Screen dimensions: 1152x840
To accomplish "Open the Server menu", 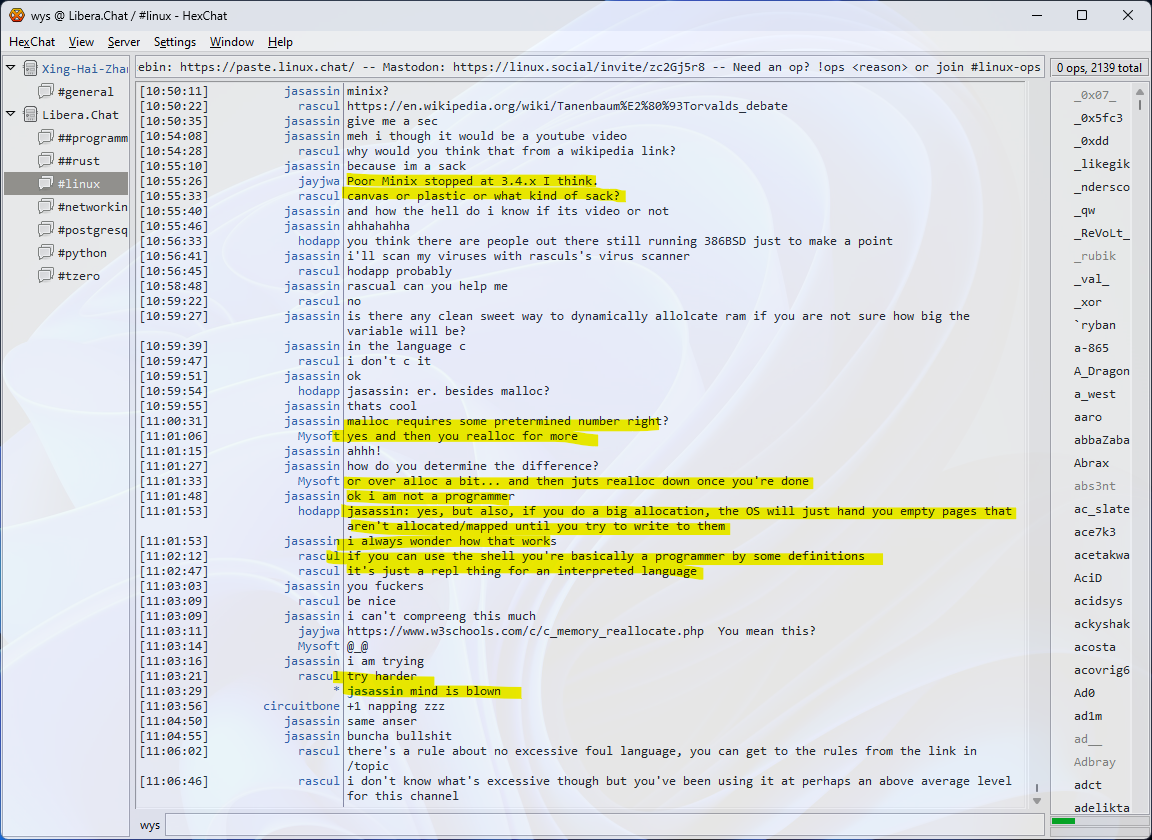I will [124, 42].
